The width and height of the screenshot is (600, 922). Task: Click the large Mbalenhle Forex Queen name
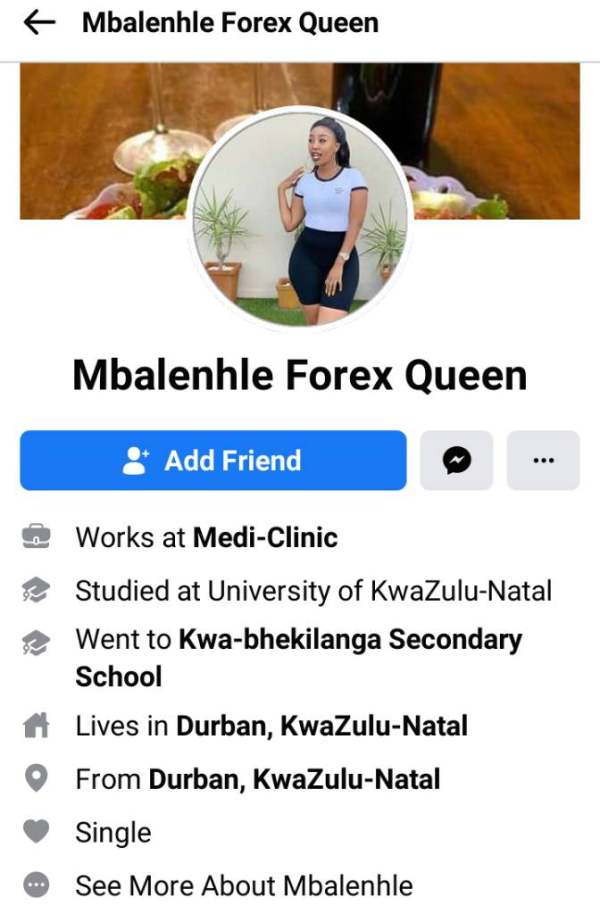tap(300, 375)
